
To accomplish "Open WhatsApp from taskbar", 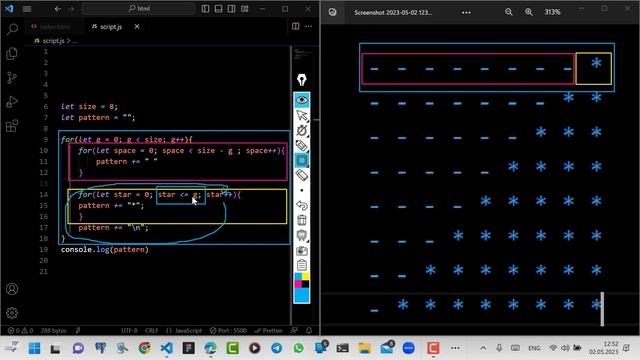I will (x=298, y=348).
